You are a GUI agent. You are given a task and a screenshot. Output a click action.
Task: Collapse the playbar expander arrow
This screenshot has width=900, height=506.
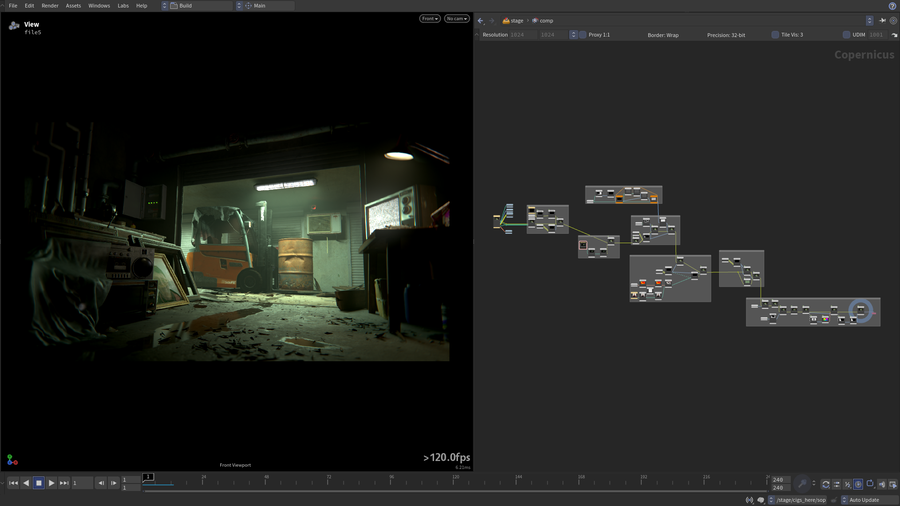(x=2, y=483)
